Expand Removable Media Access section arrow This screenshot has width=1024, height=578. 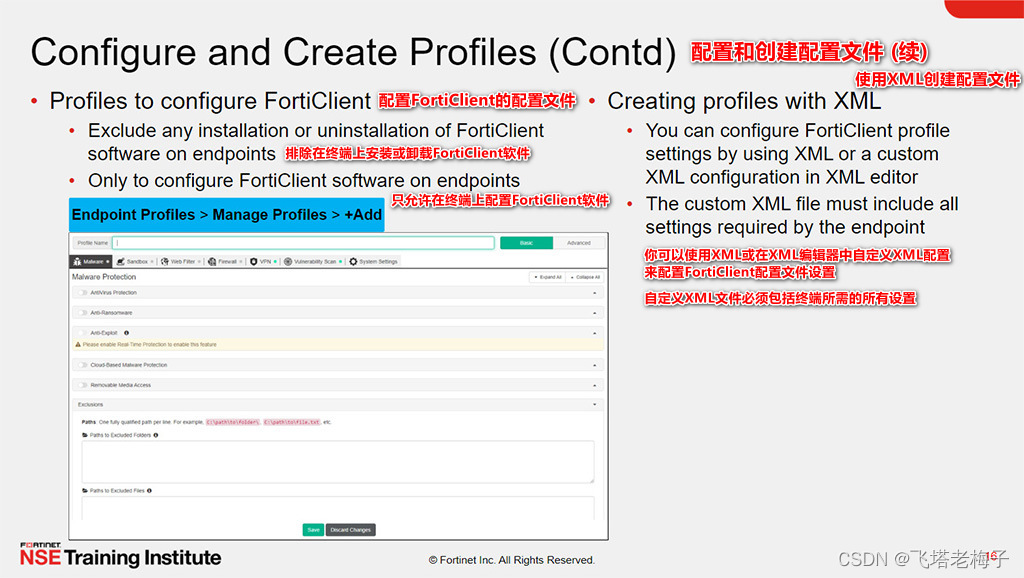(594, 385)
